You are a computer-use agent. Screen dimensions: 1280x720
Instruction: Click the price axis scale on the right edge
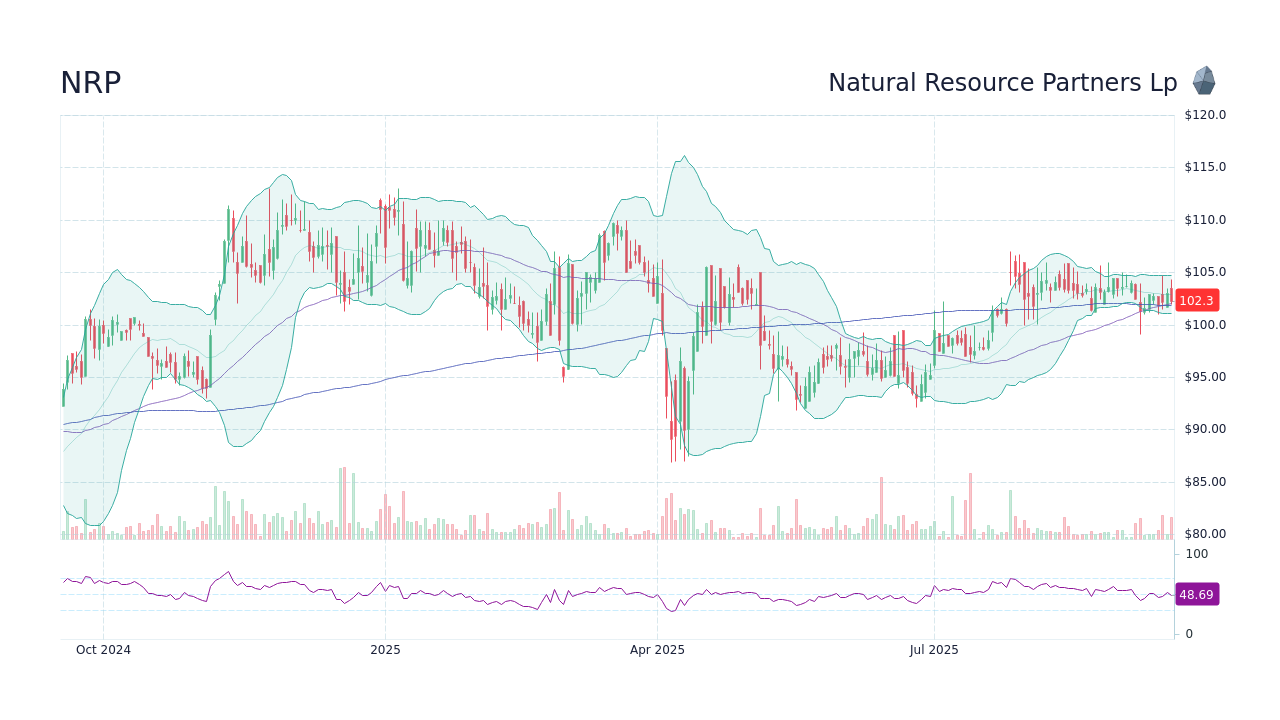[1203, 325]
